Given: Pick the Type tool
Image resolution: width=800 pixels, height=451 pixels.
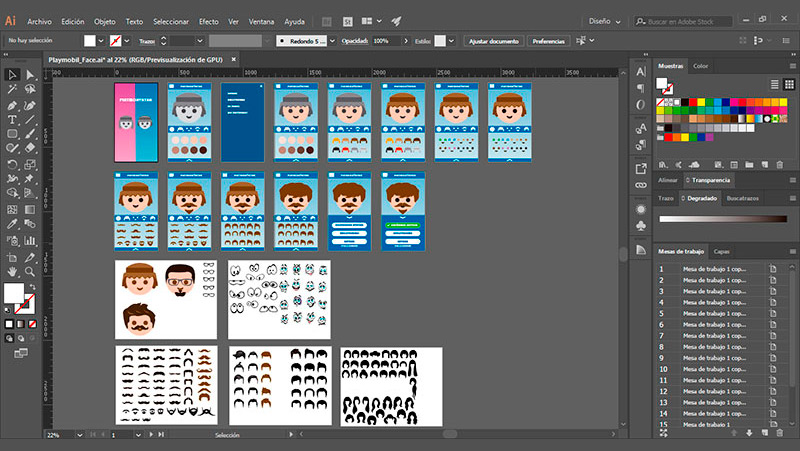Looking at the screenshot, I should coord(12,119).
